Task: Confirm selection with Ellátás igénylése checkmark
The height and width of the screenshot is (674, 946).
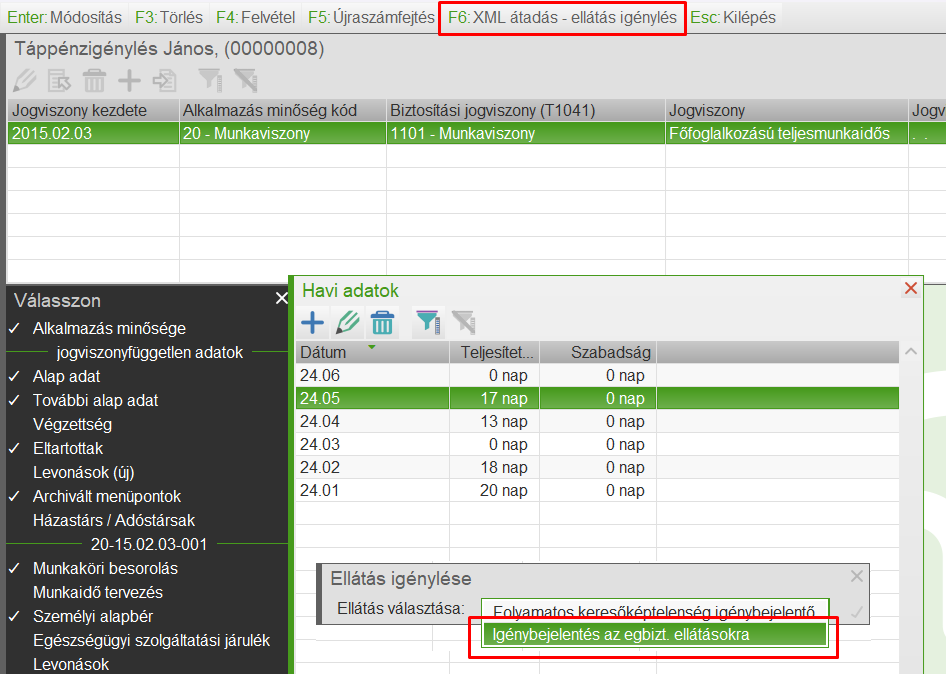Action: [856, 612]
